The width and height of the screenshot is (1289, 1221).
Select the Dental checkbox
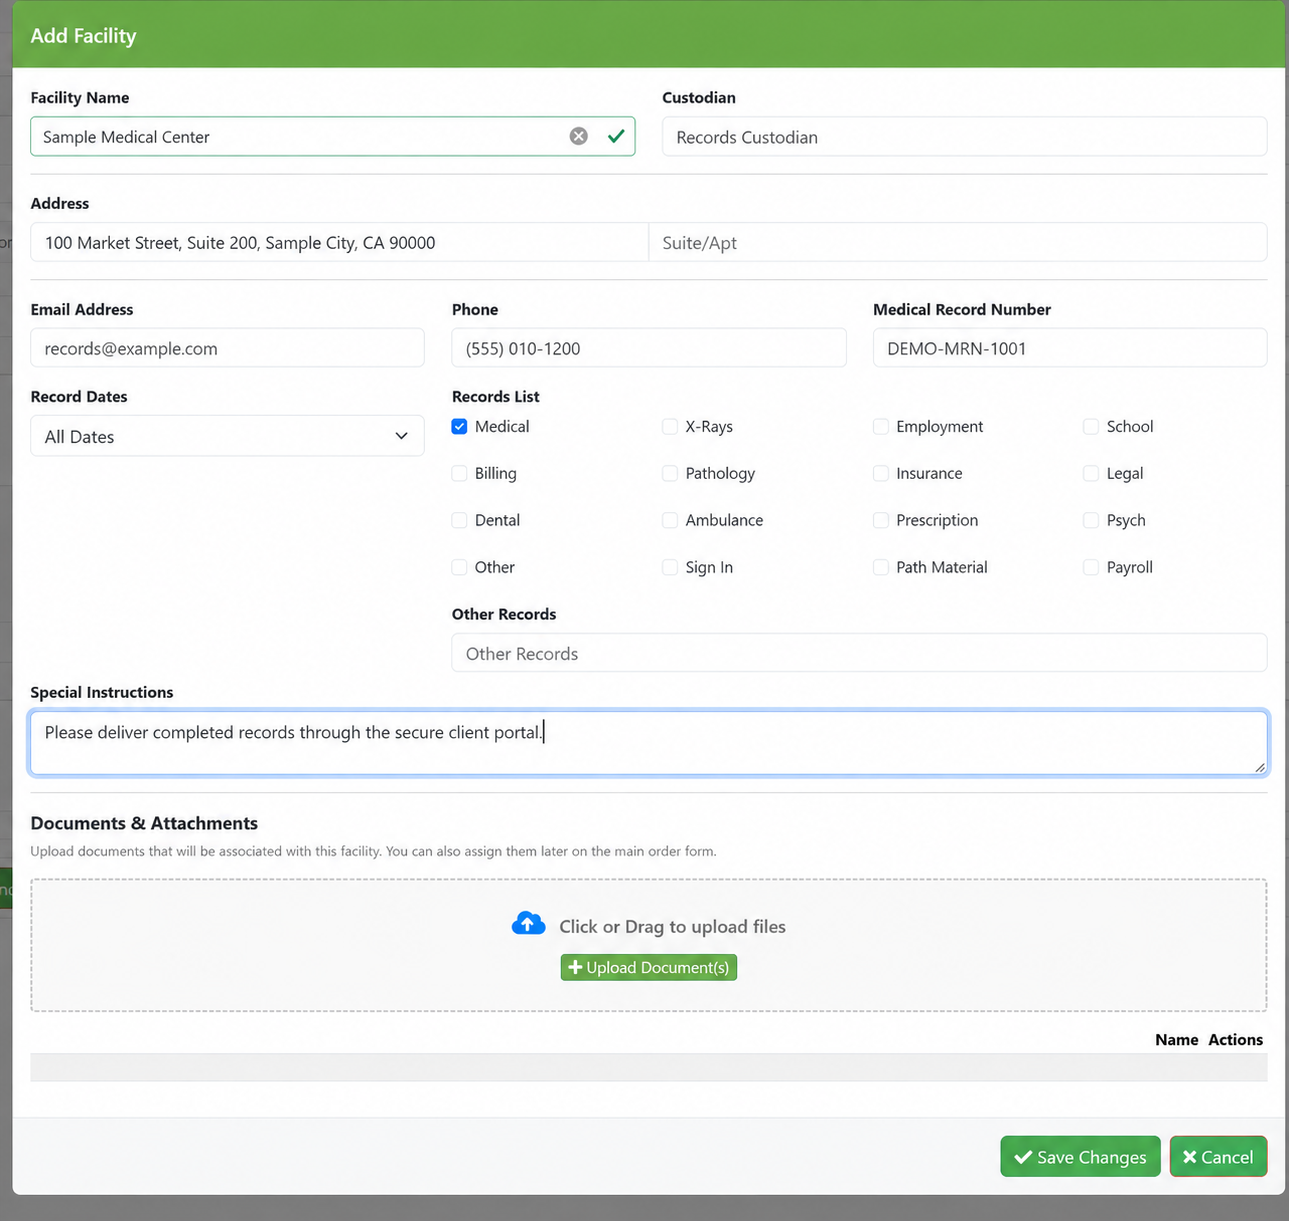tap(460, 520)
